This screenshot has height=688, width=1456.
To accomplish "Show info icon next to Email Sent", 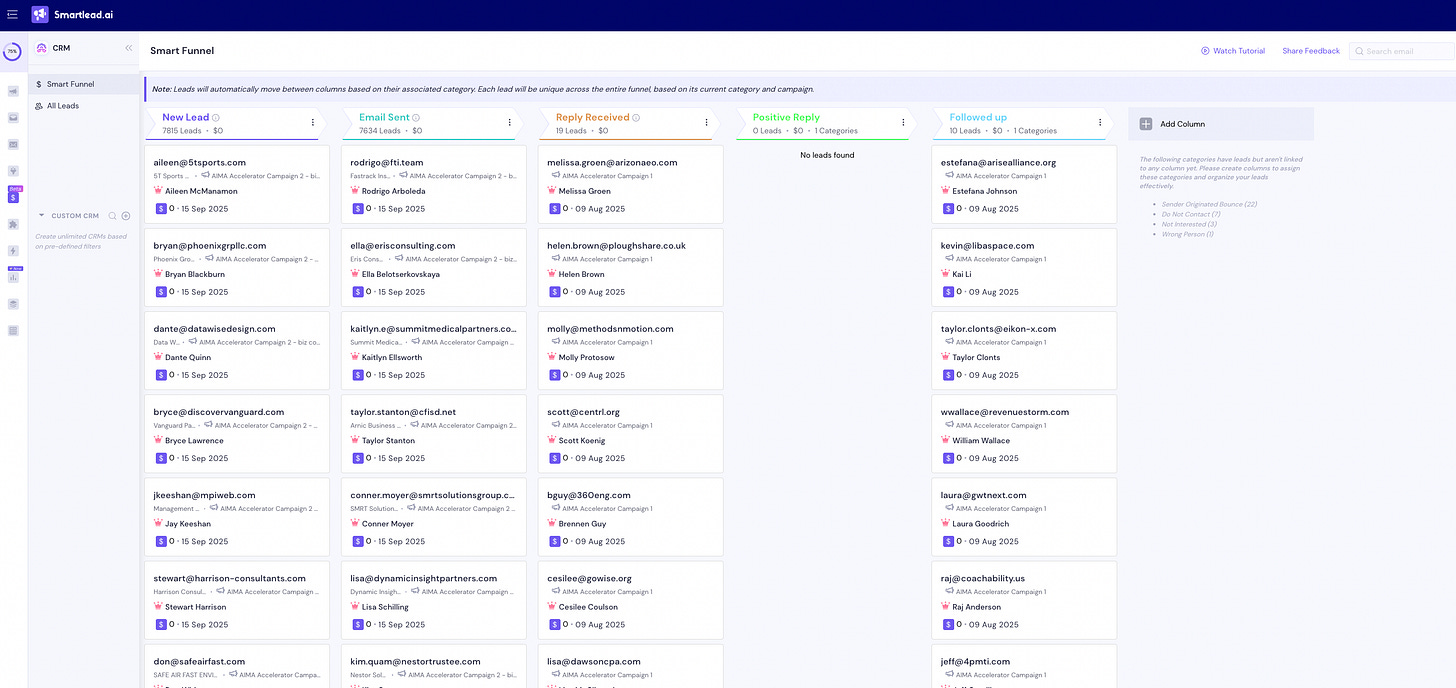I will click(x=416, y=118).
